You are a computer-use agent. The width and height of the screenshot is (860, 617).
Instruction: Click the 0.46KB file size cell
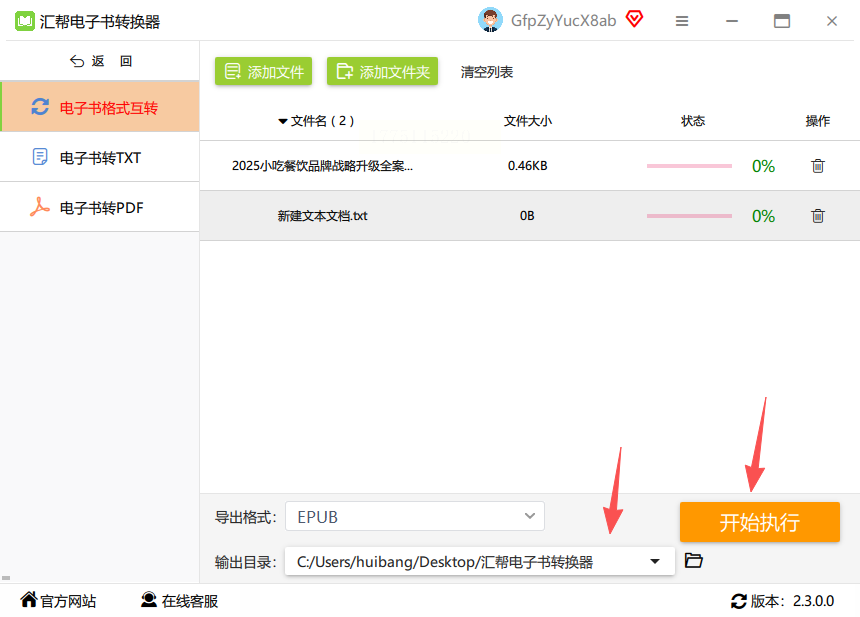[527, 166]
